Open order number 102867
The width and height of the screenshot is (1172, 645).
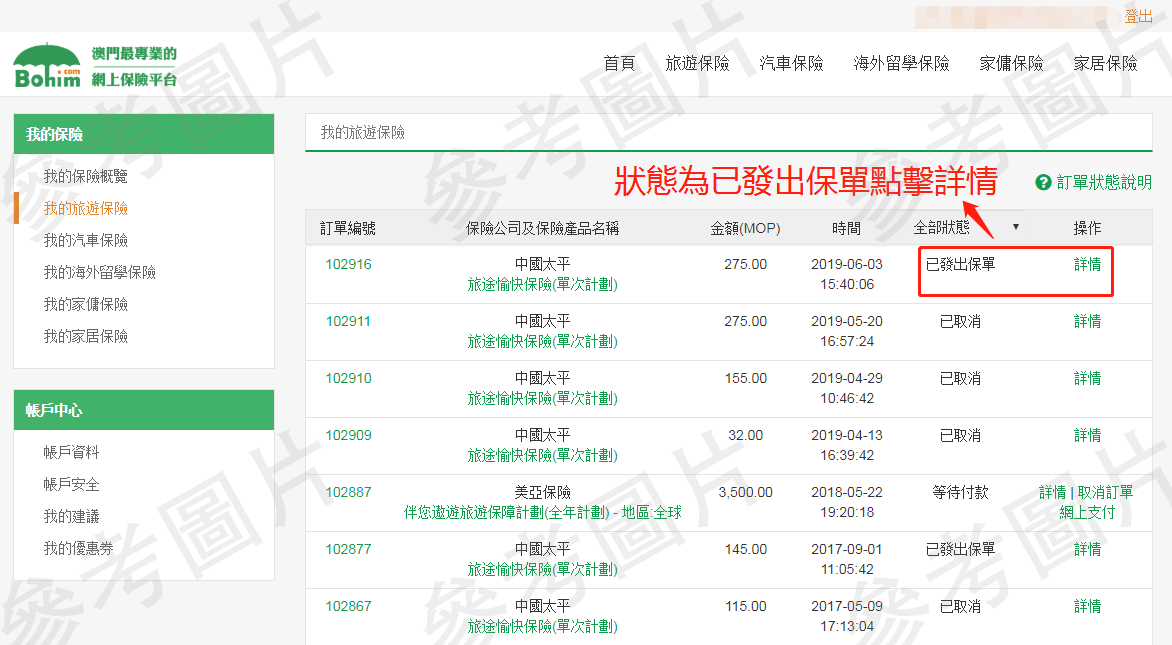pos(348,606)
